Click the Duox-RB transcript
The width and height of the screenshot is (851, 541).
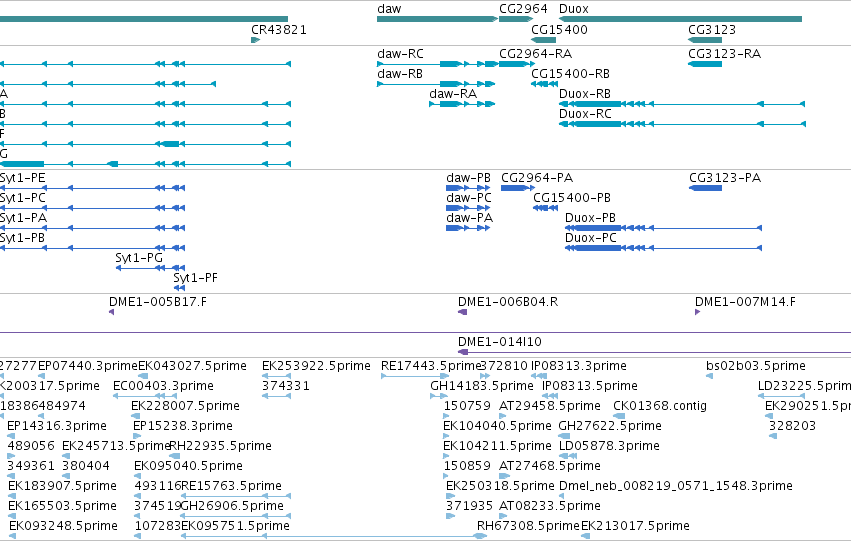tap(682, 104)
